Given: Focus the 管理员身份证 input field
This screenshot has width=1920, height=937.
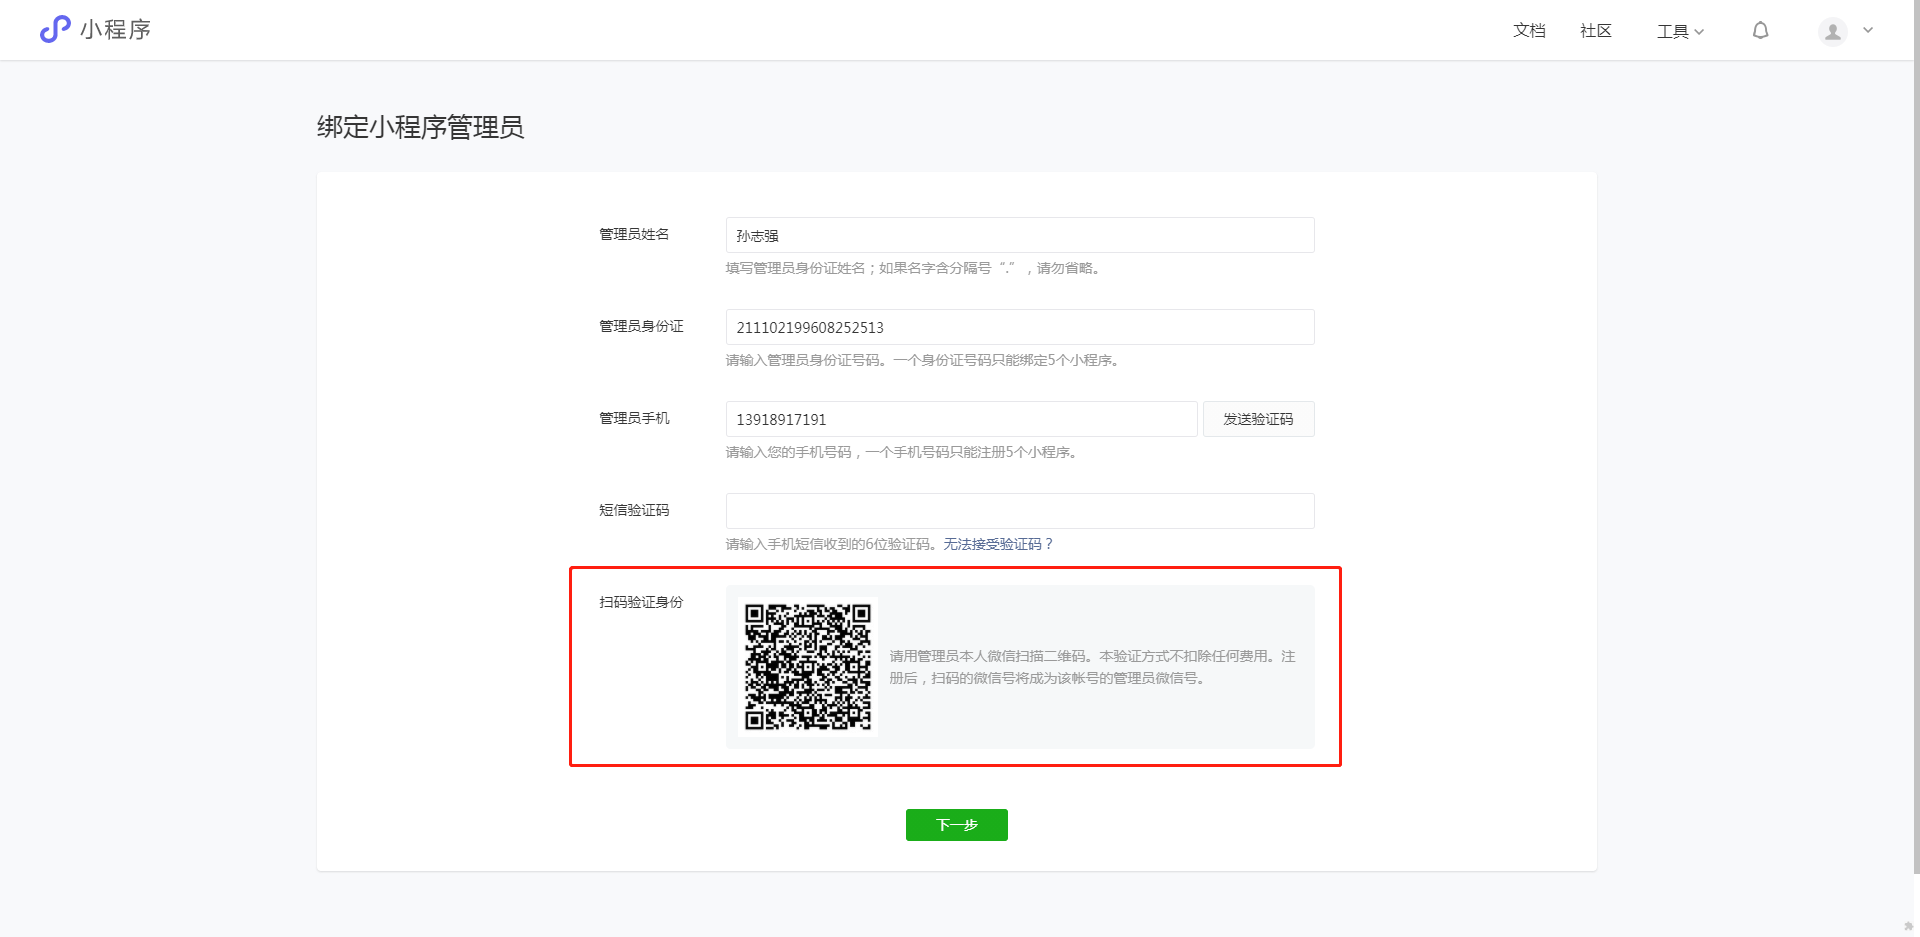Looking at the screenshot, I should click(1020, 327).
